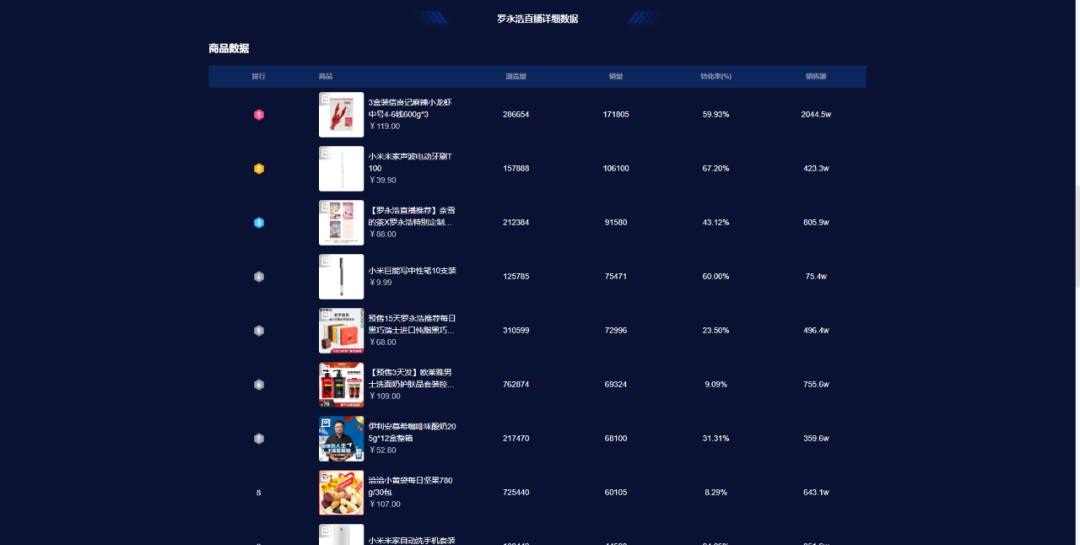Click the price ¥52.80

coord(382,450)
